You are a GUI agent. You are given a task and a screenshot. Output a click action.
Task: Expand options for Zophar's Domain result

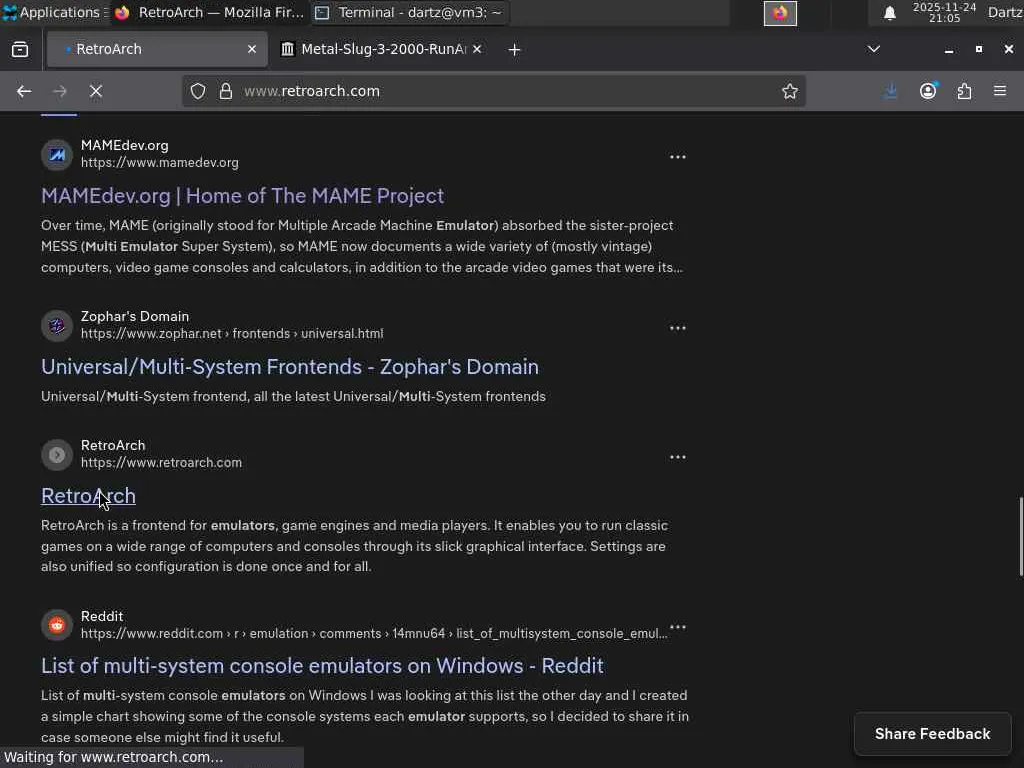tap(678, 328)
